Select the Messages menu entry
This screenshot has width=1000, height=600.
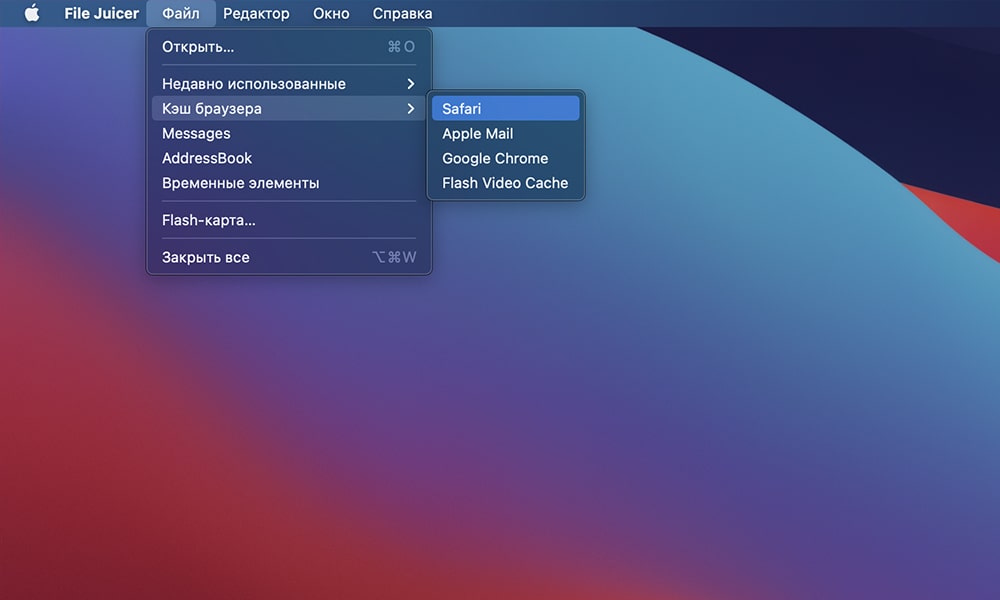[195, 133]
